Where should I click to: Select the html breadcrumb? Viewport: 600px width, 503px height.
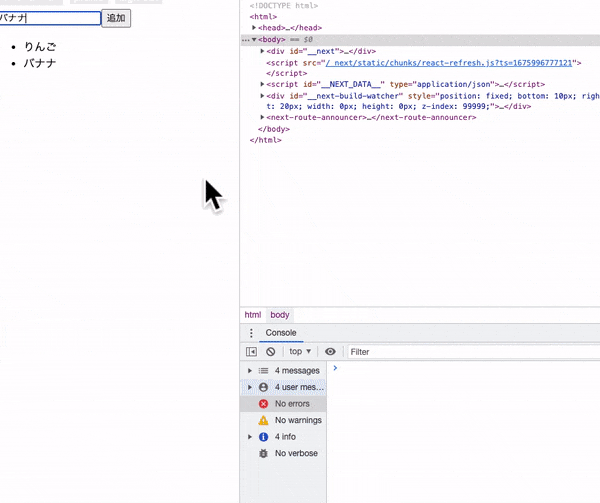click(x=253, y=315)
